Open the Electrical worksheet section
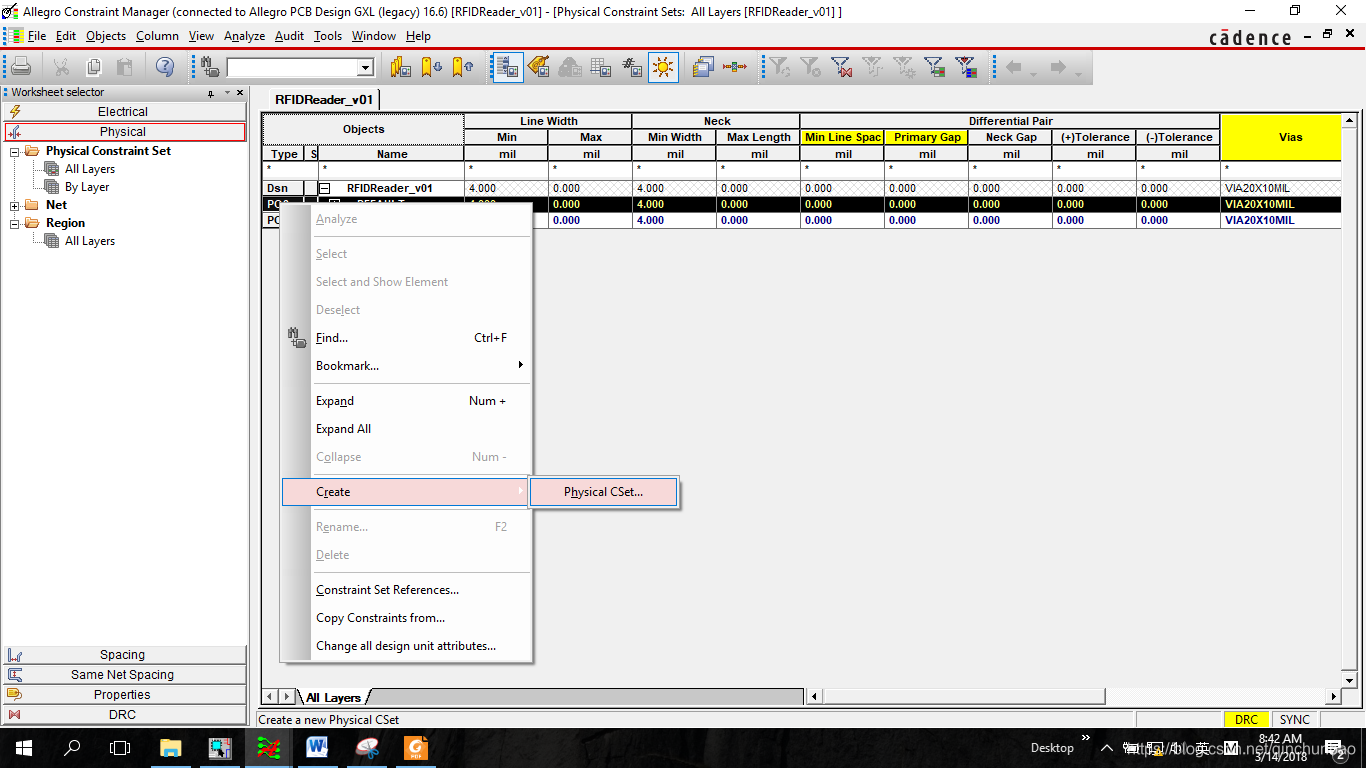 tap(123, 112)
